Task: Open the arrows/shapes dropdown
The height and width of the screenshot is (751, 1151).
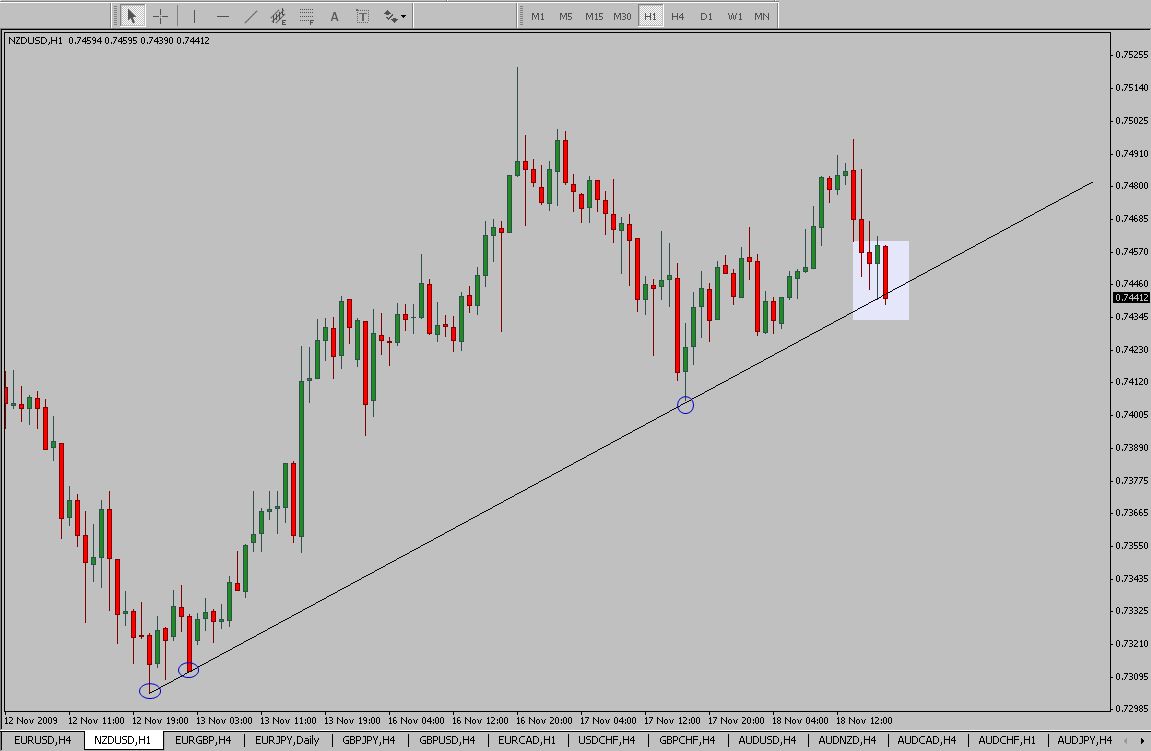Action: click(394, 16)
